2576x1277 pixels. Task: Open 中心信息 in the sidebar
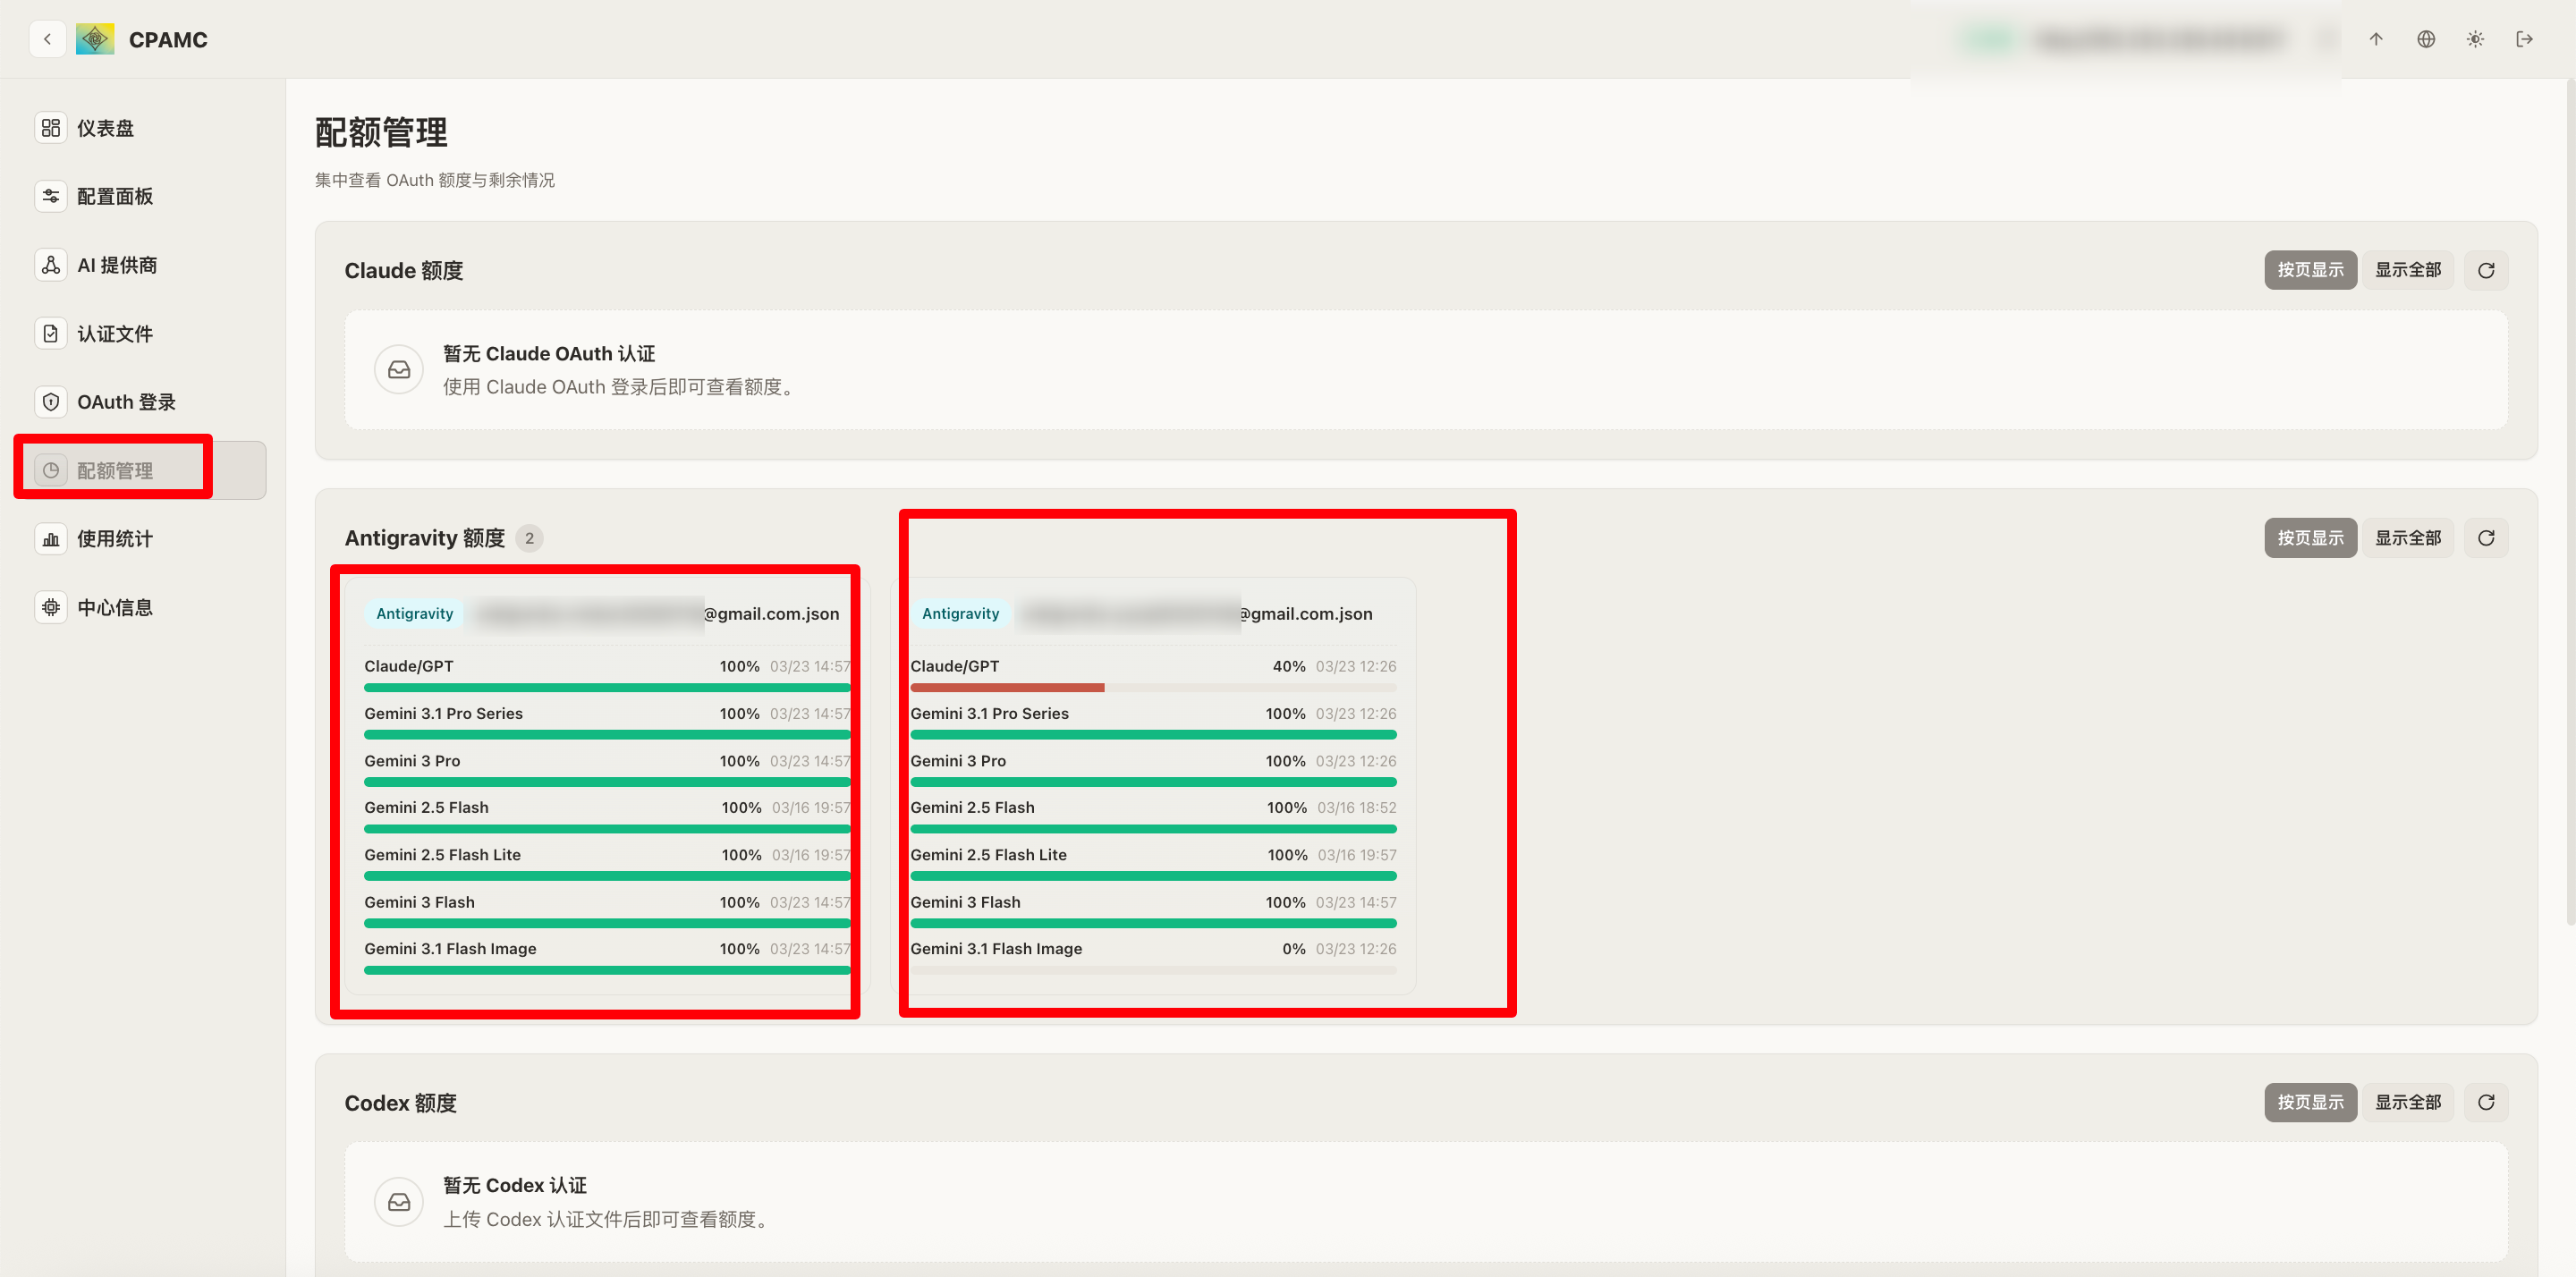[114, 607]
